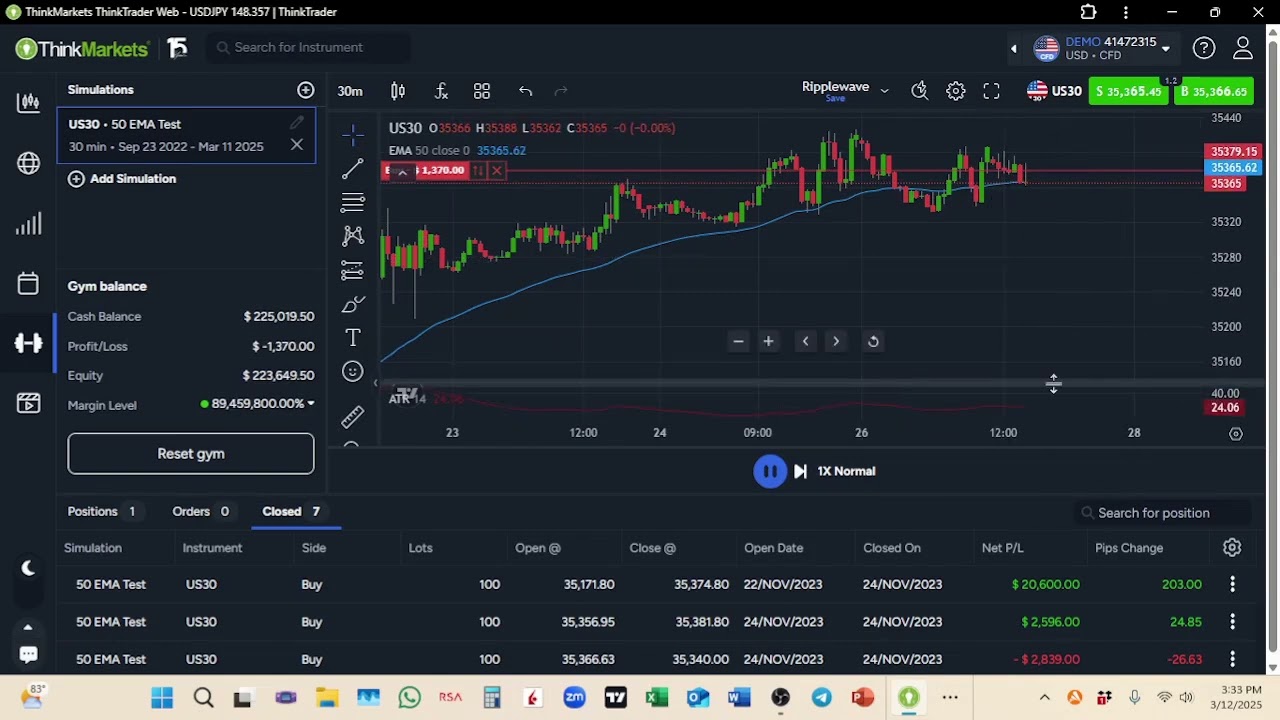Collapse the account panel arrow near DEMO

1013,48
